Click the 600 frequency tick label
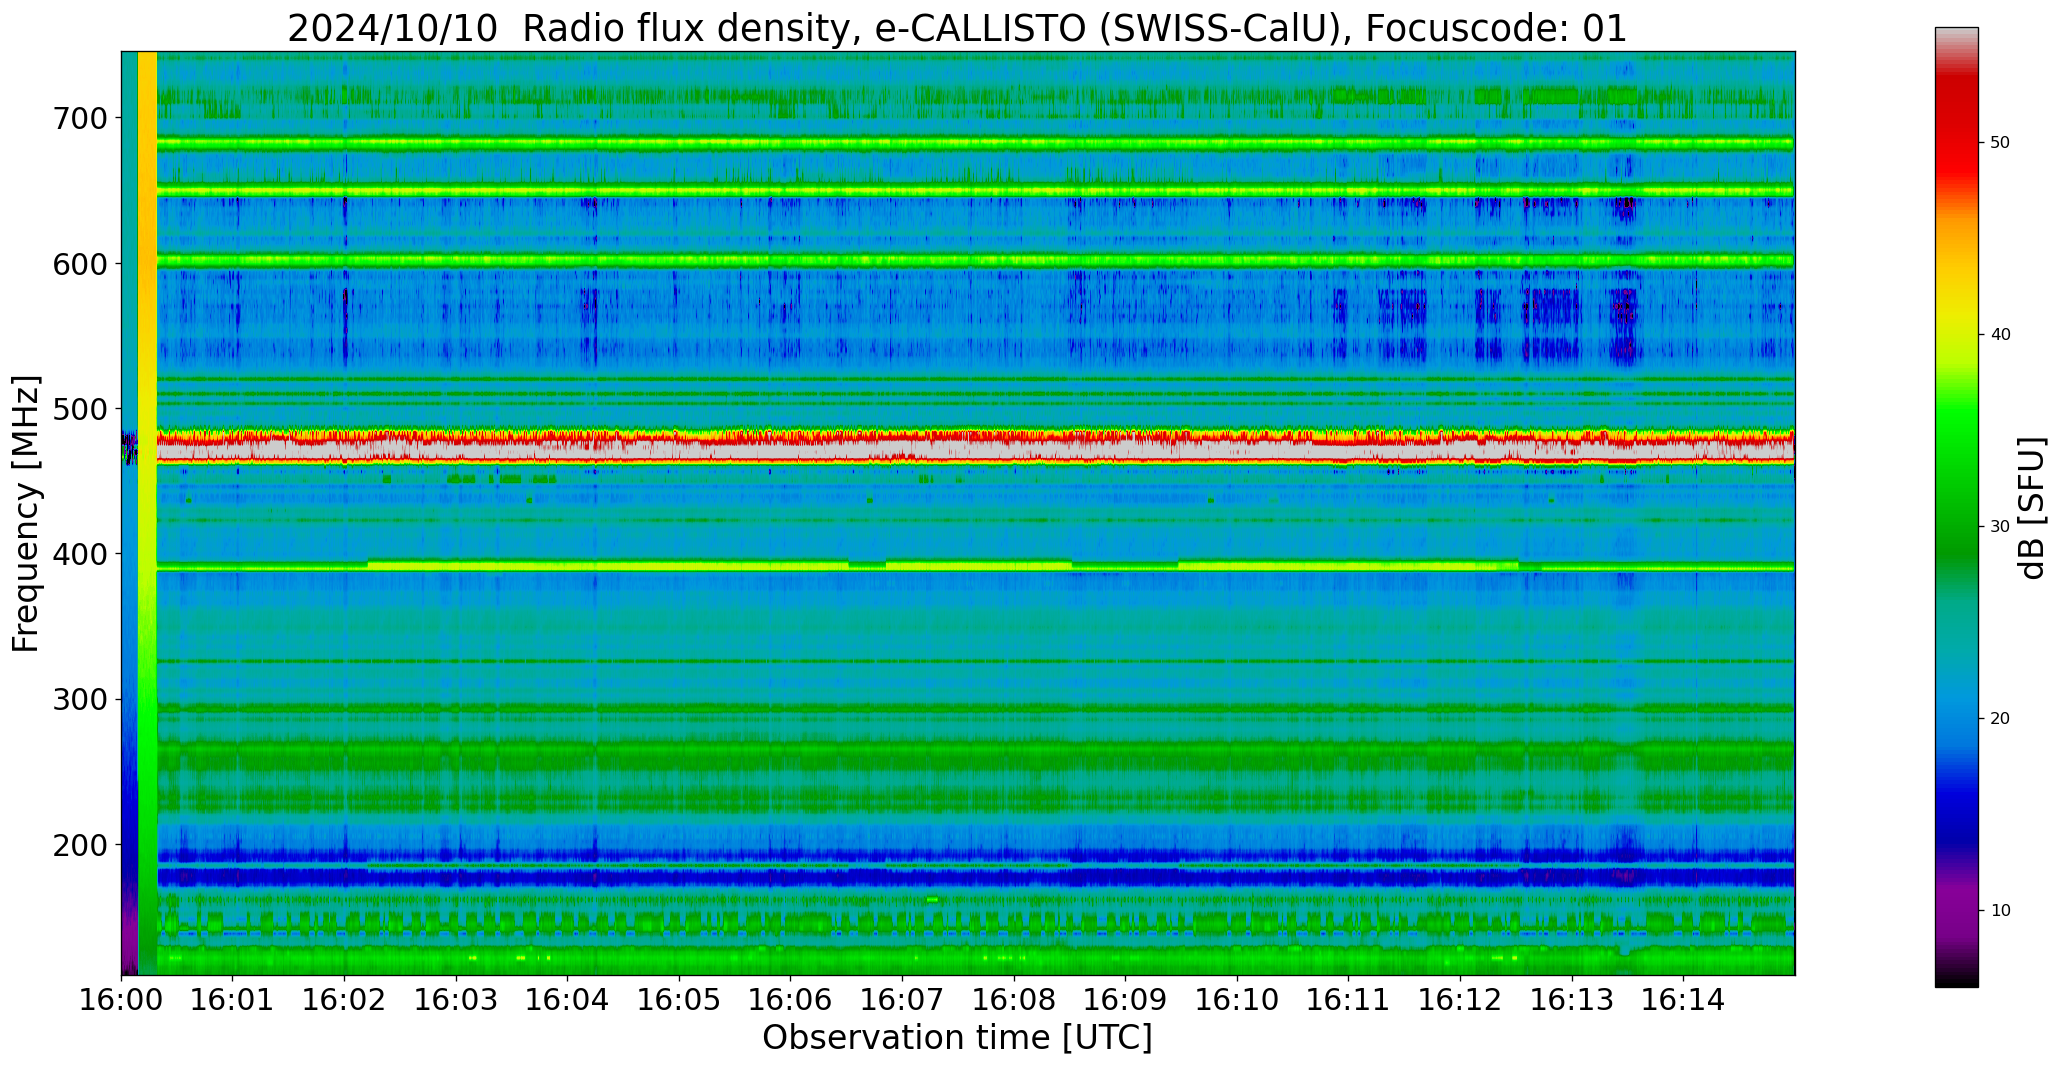Image resolution: width=2062 pixels, height=1067 pixels. (80, 263)
